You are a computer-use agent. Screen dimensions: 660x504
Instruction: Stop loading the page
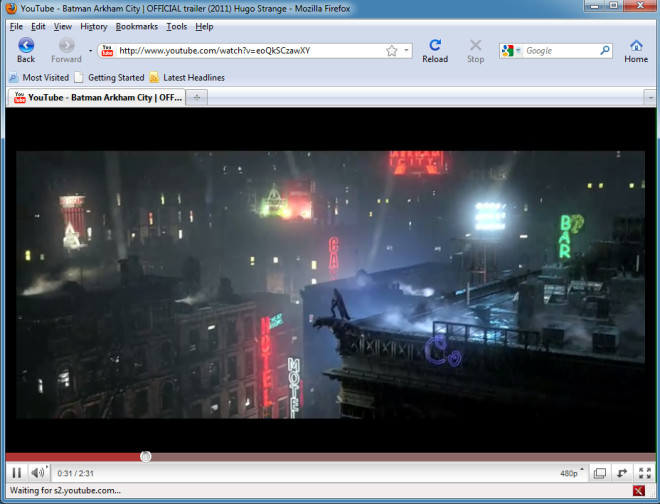point(475,51)
